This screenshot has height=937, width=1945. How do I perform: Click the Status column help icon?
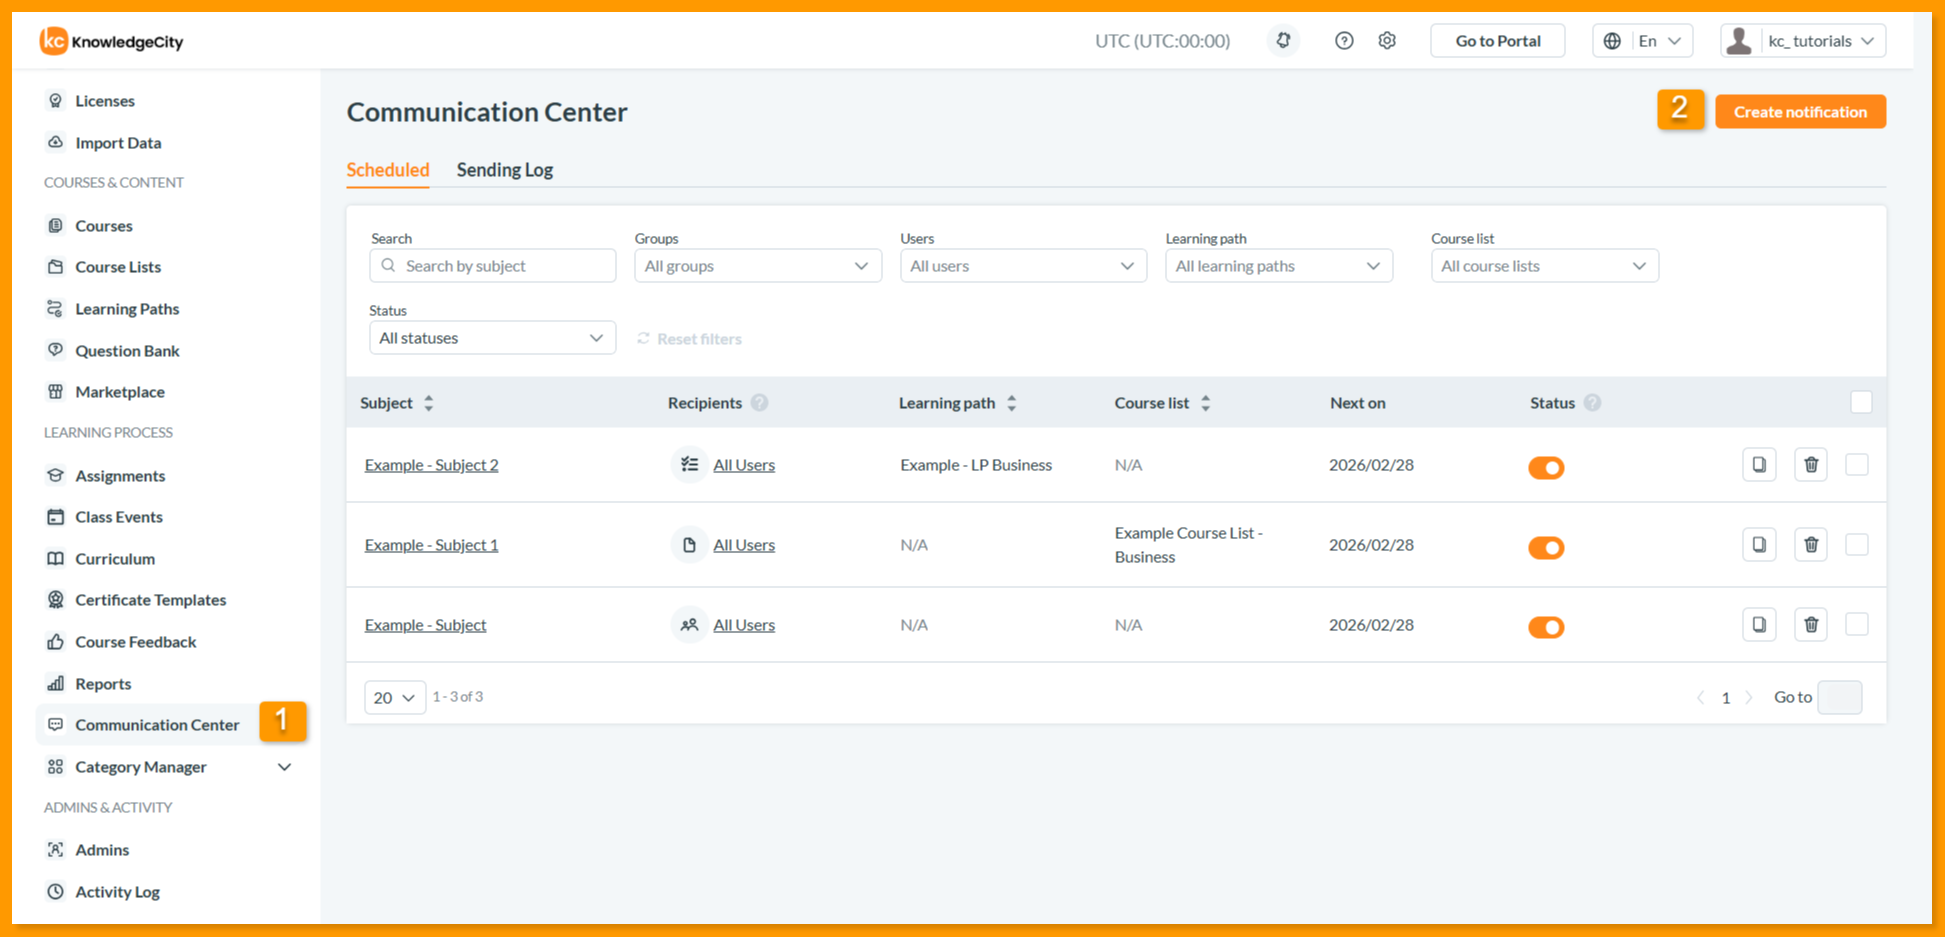pyautogui.click(x=1593, y=403)
